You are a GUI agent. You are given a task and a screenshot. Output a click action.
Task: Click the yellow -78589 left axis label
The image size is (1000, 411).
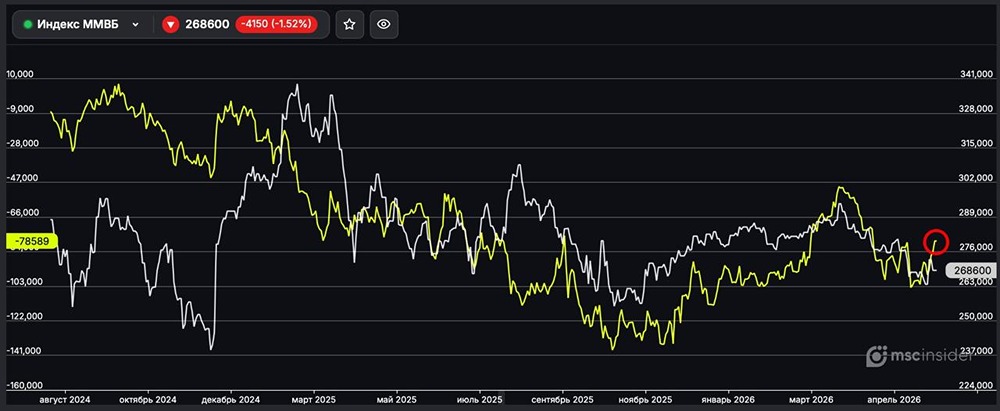point(31,241)
